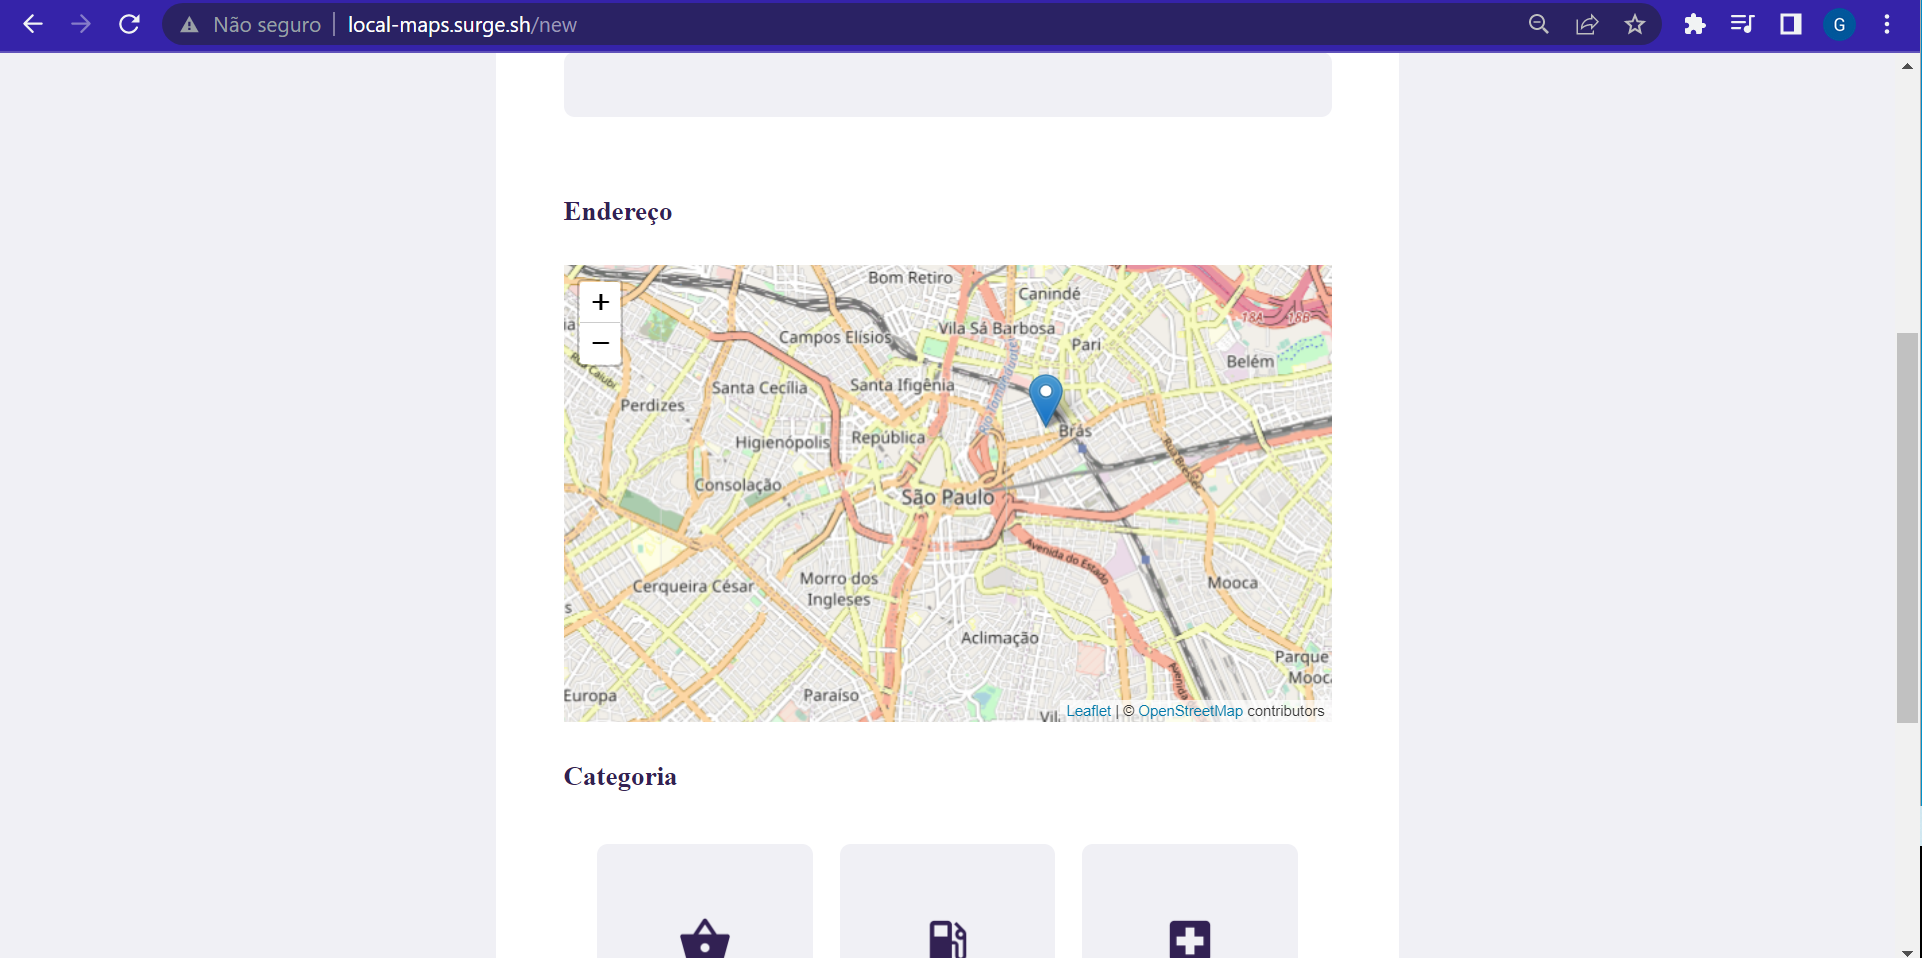Click the 'Perdizes' map label

pos(652,405)
